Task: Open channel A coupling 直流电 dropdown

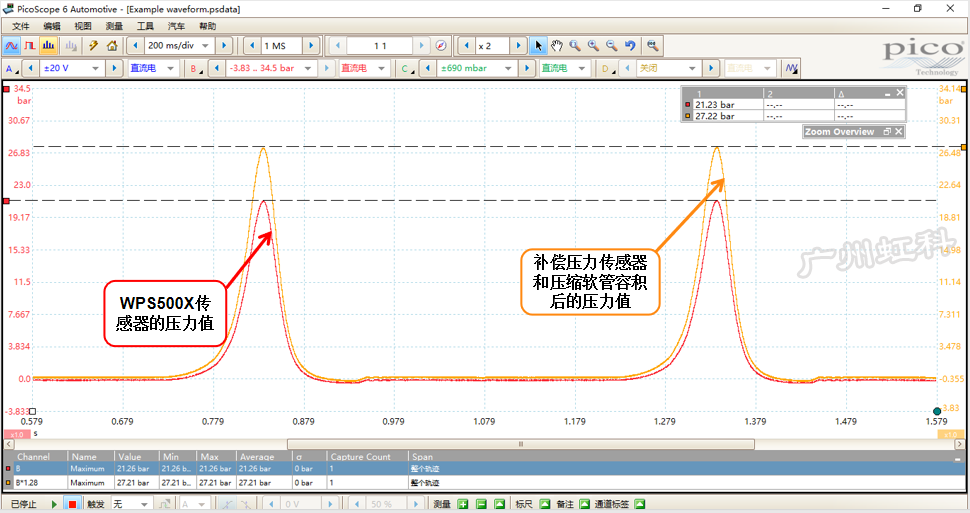Action: [x=170, y=68]
